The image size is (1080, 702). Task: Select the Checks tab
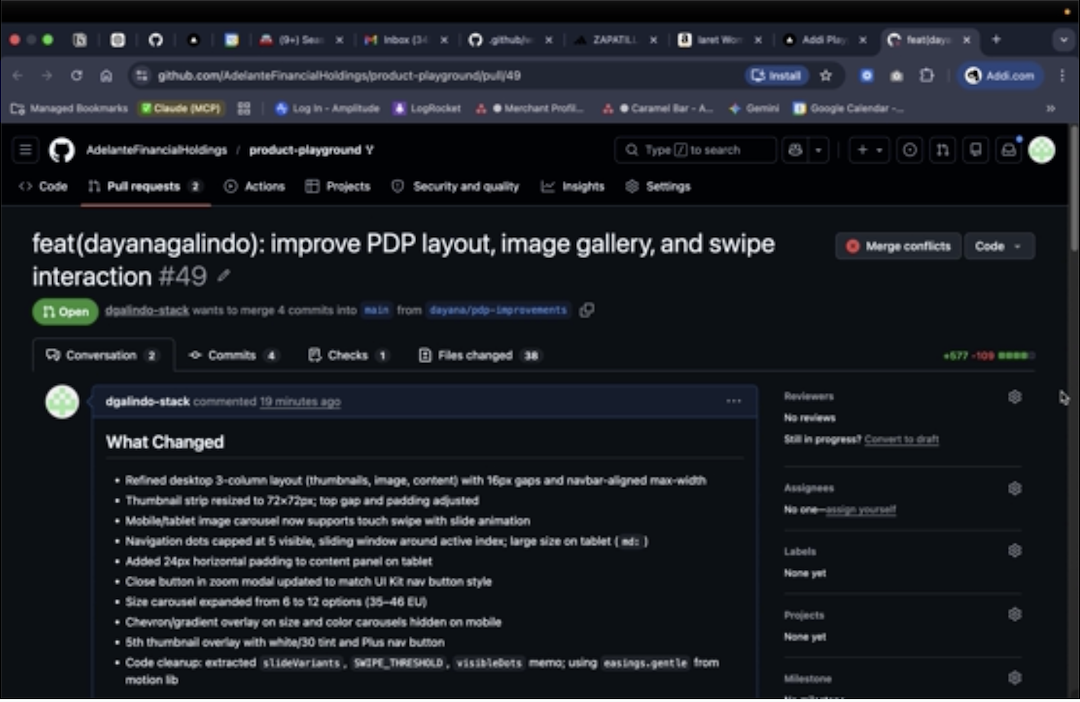tap(349, 355)
